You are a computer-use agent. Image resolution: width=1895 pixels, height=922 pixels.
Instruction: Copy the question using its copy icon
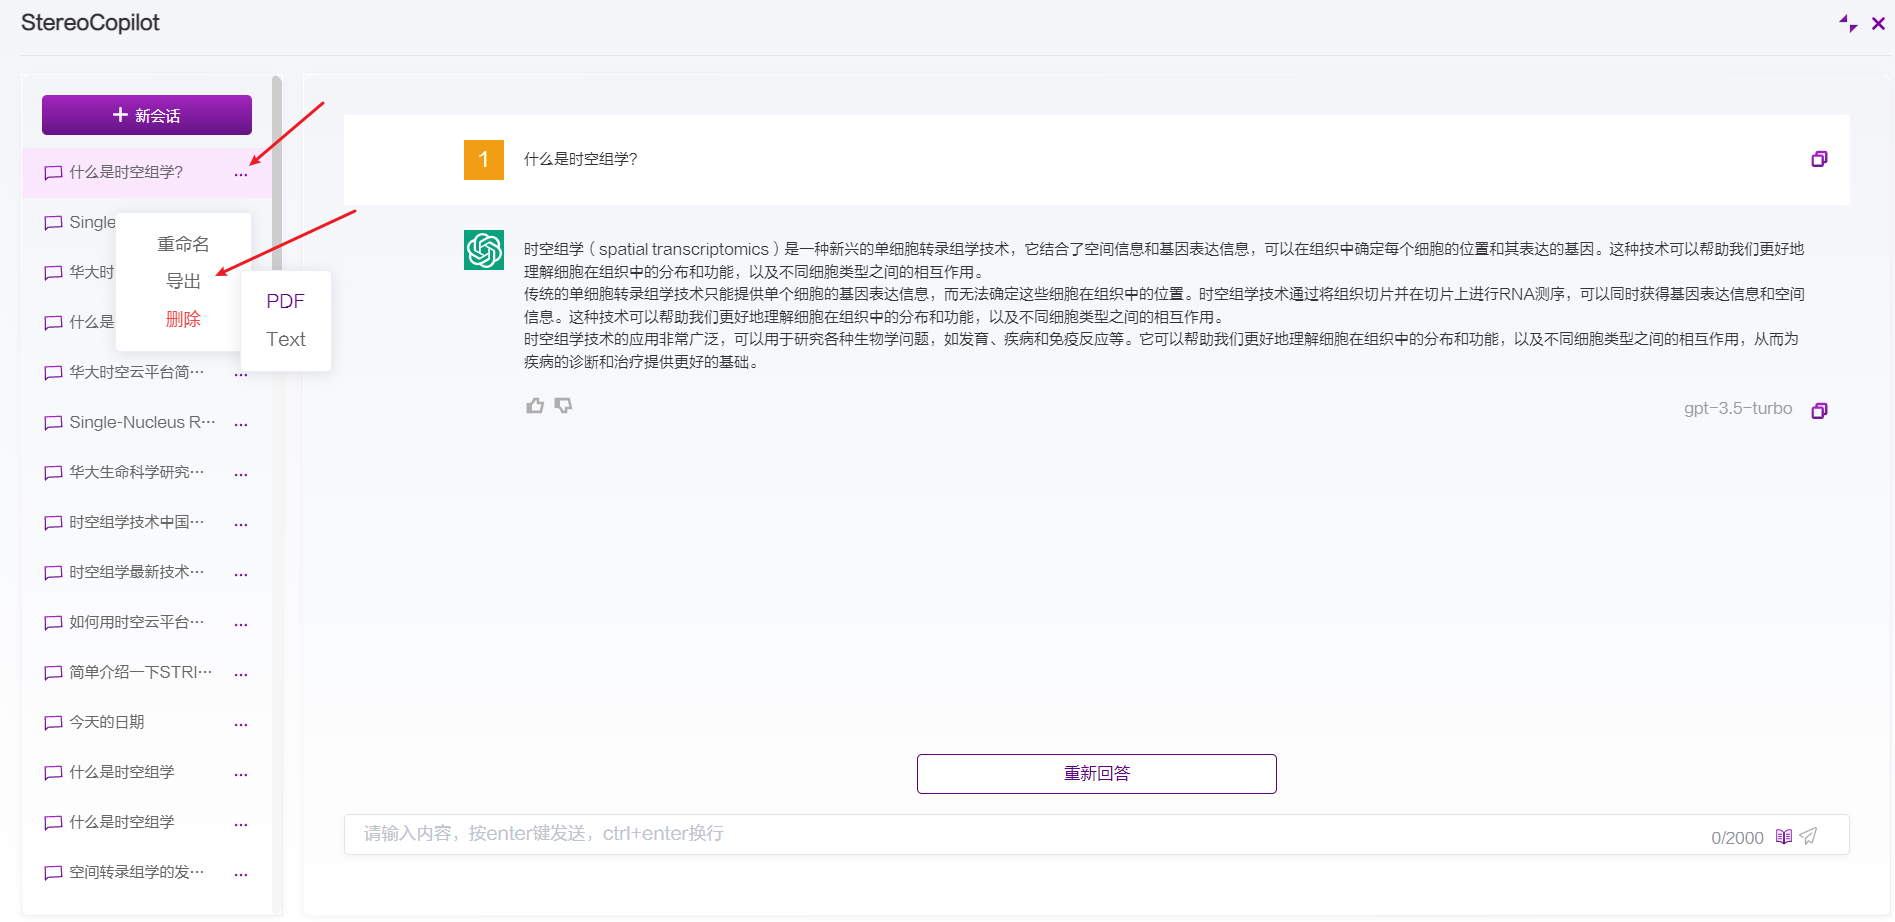pyautogui.click(x=1819, y=159)
